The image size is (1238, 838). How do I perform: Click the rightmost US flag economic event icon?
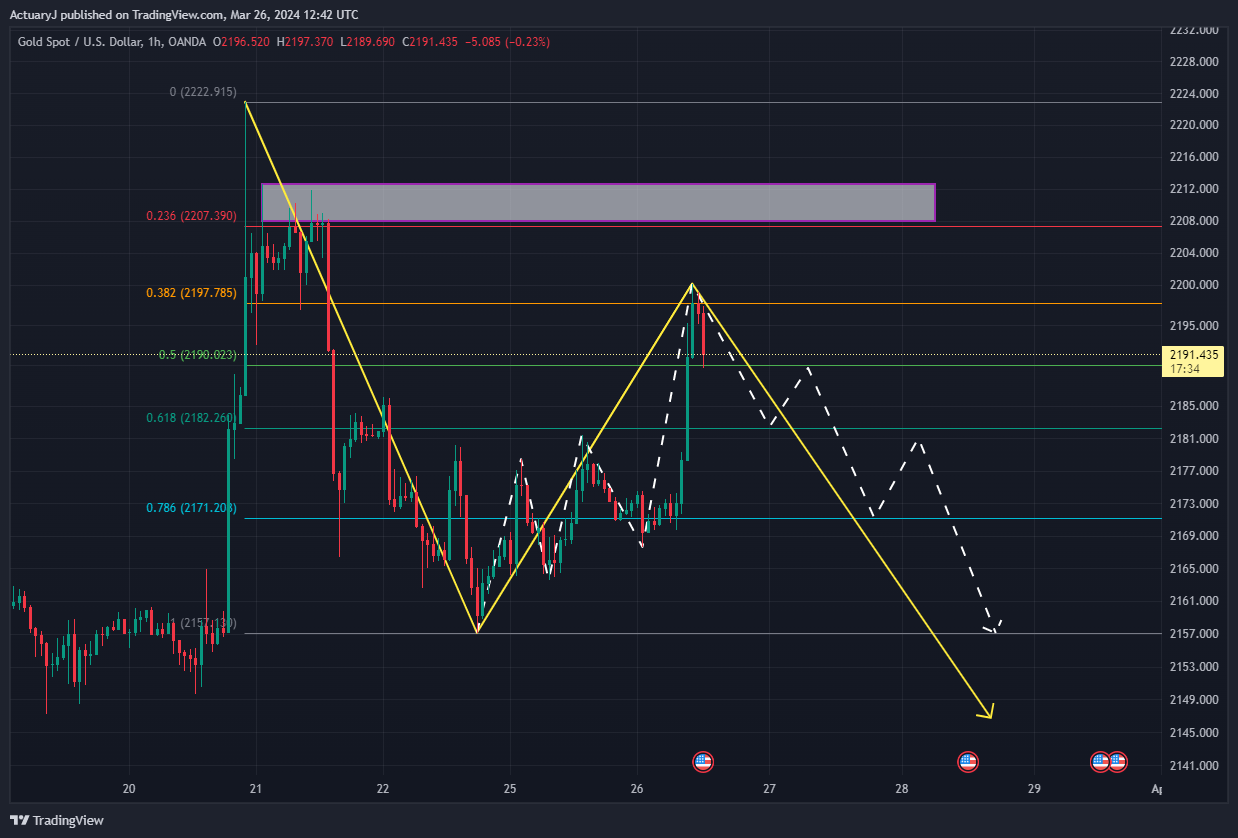[1118, 762]
